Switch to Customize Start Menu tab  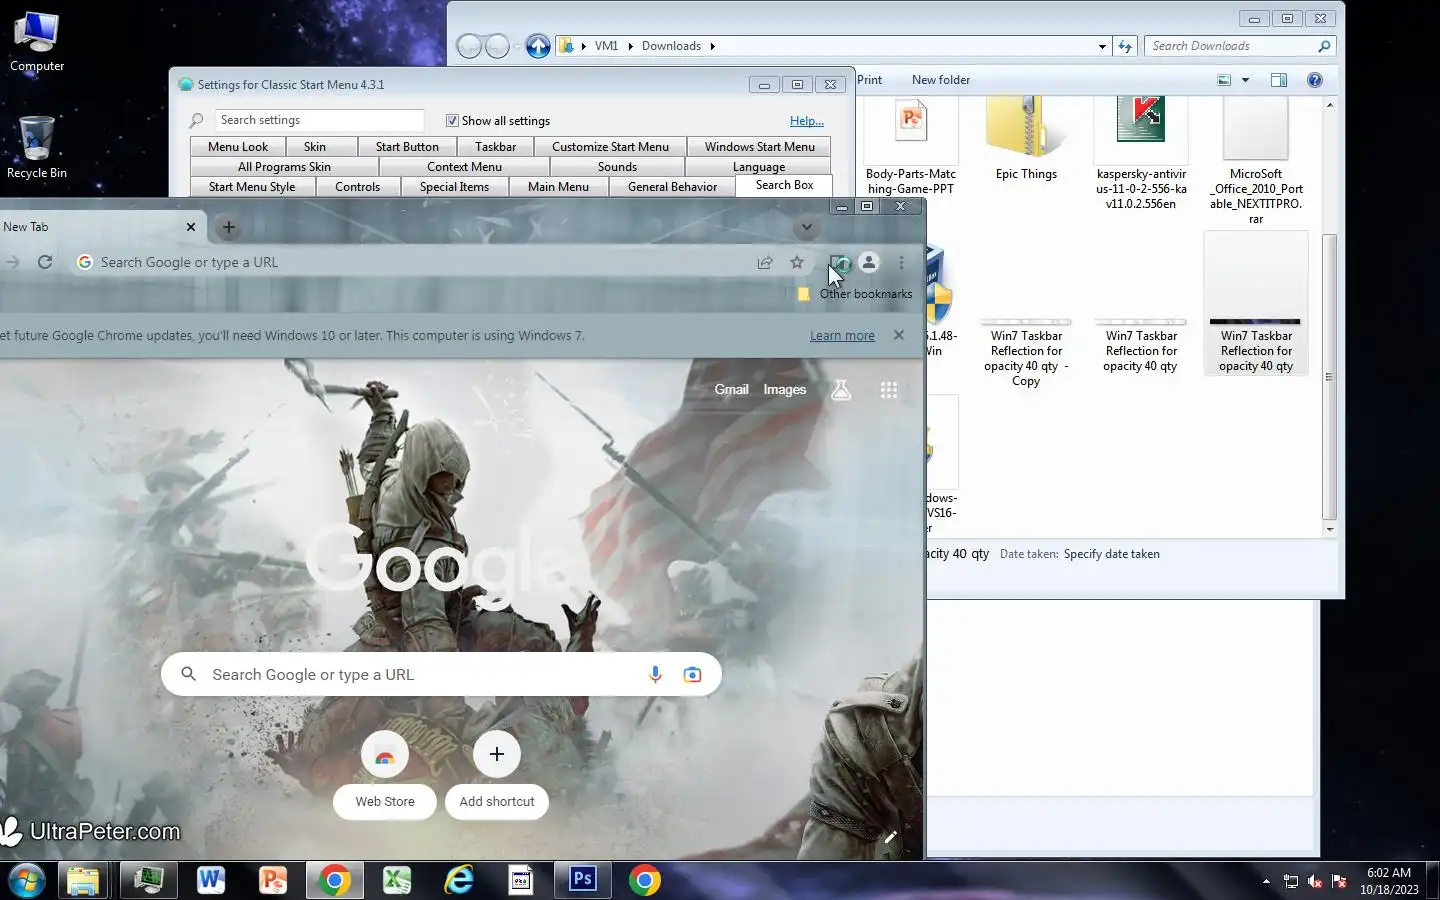[x=610, y=147]
